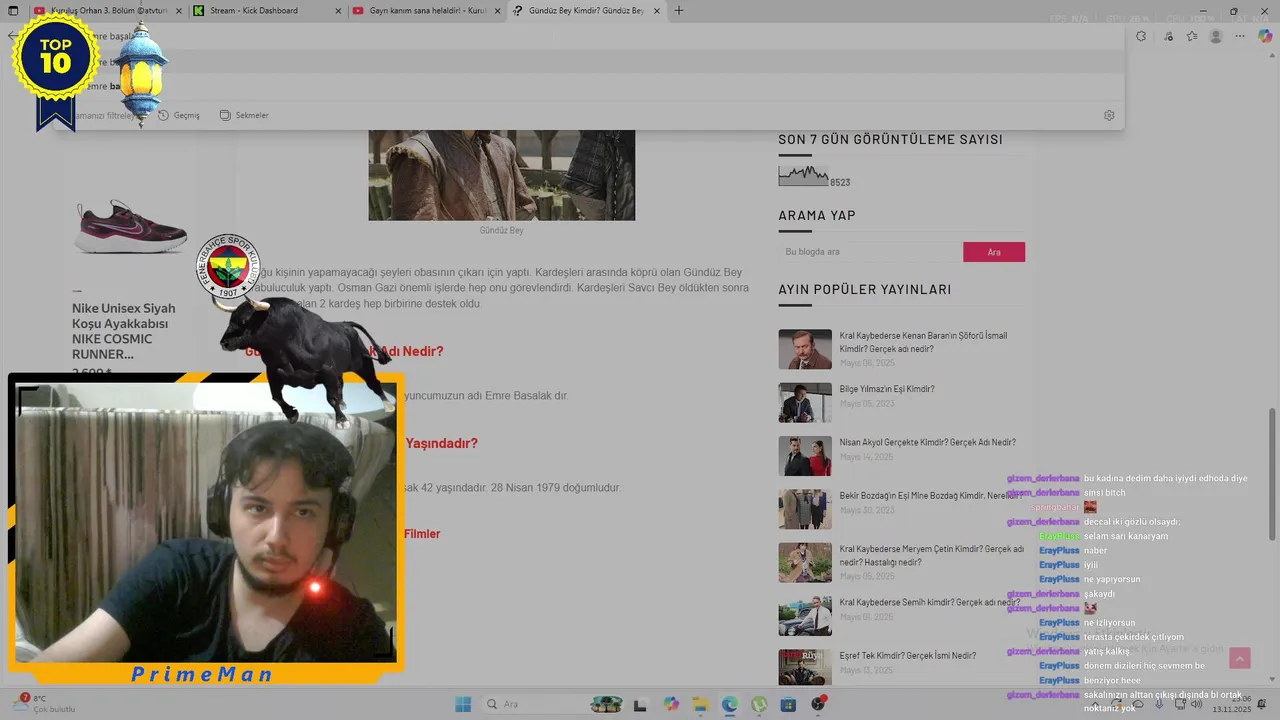
Task: Open Nisan Akyol Gerçekte Kimdir article
Action: tap(927, 442)
